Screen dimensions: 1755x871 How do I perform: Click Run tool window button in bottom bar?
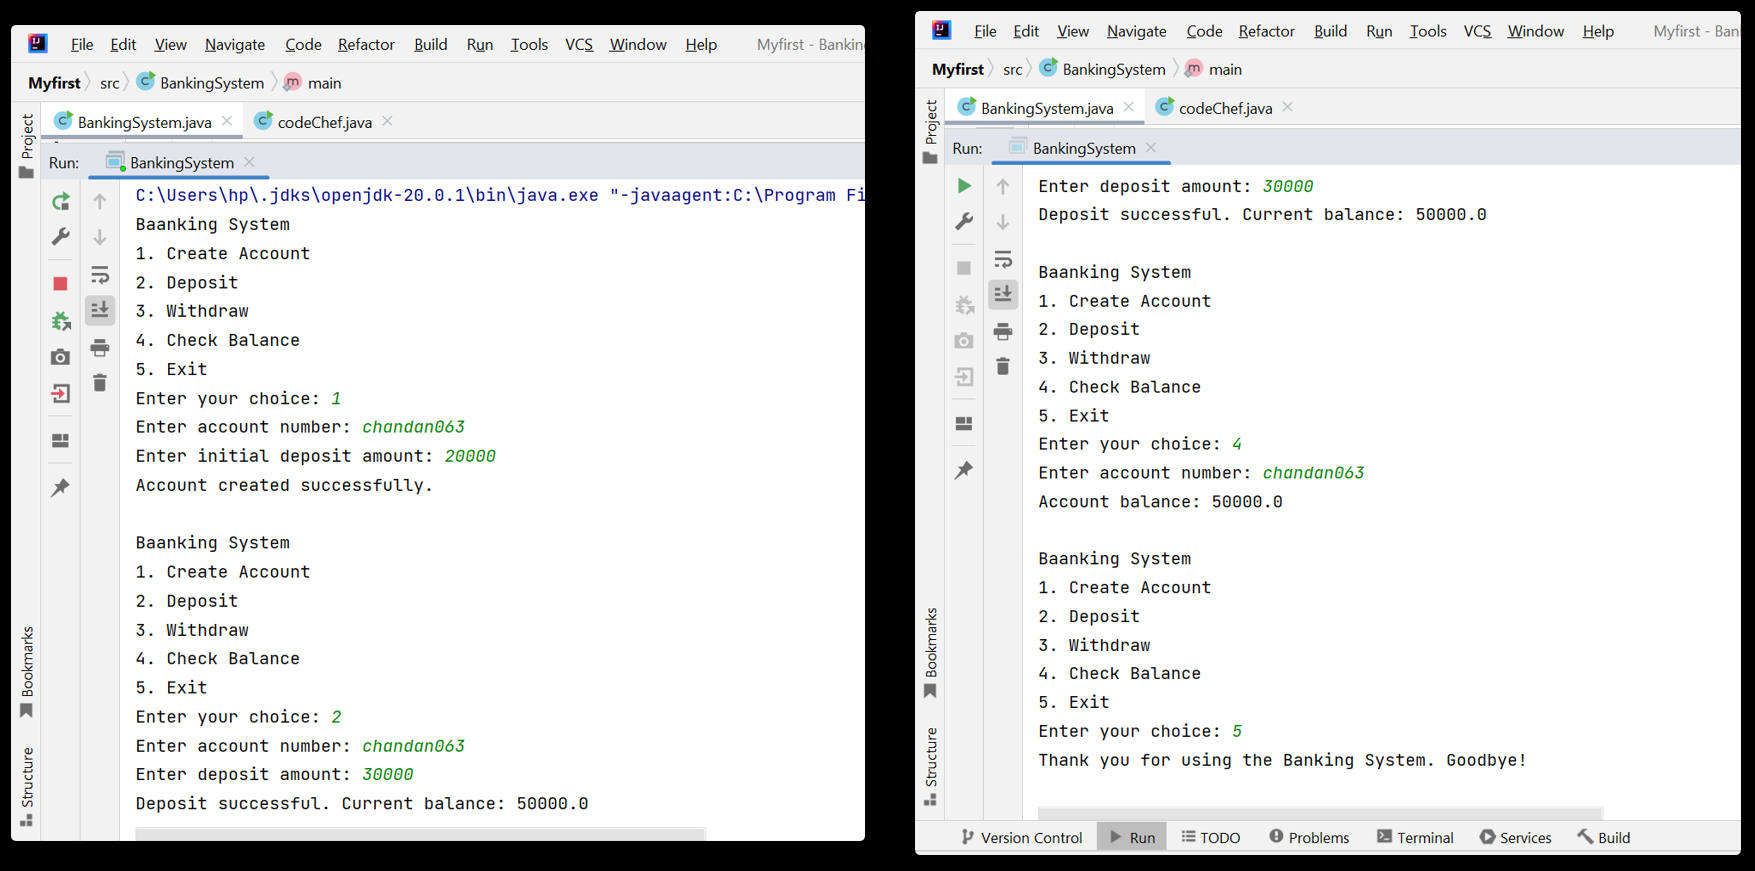tap(1132, 838)
